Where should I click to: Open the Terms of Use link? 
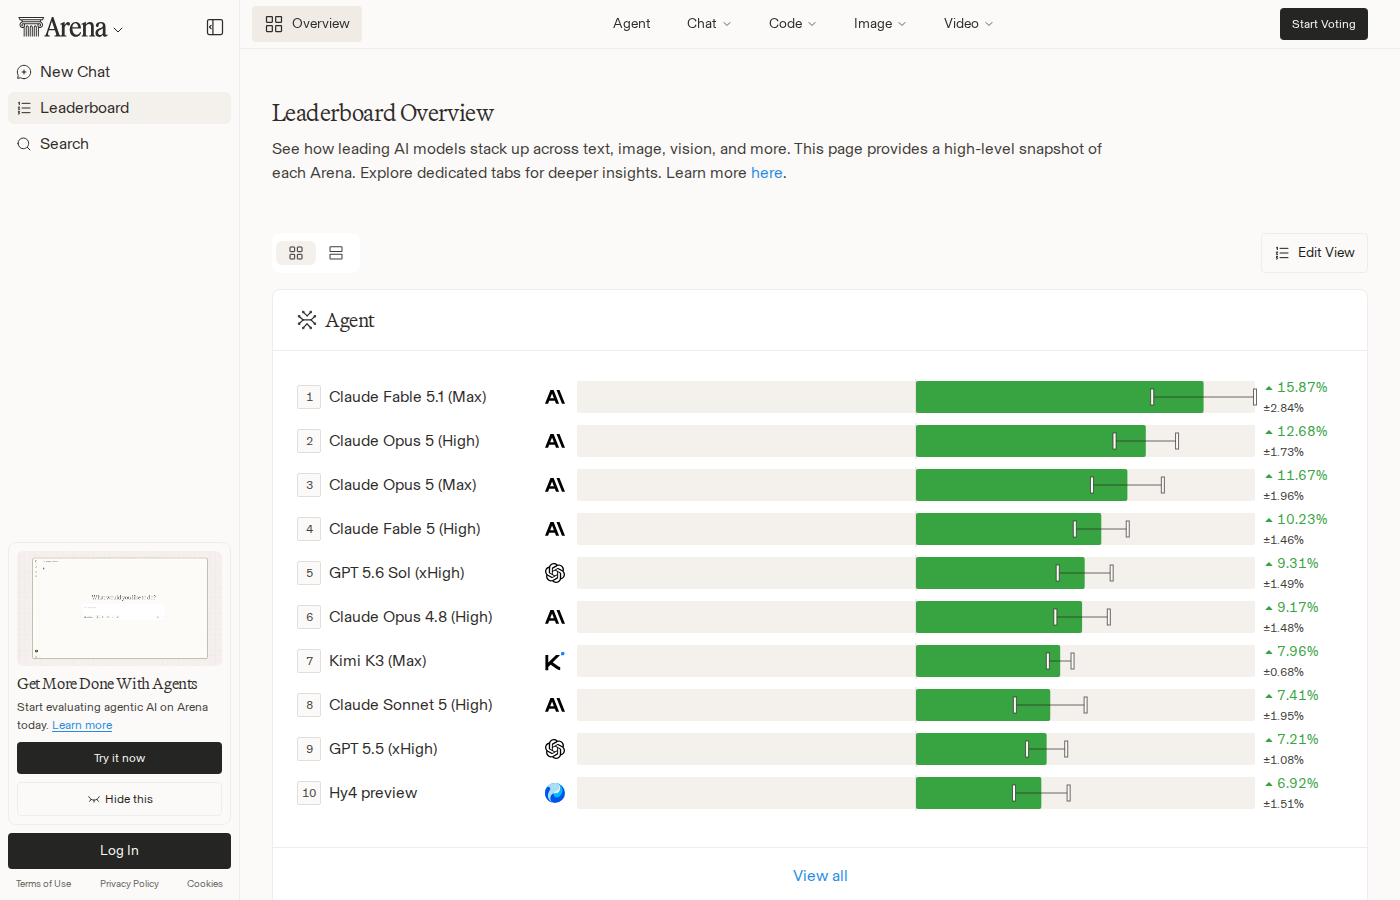44,884
